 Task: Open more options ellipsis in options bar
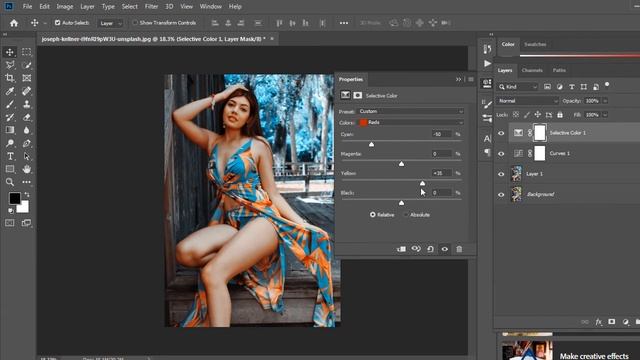coord(344,23)
